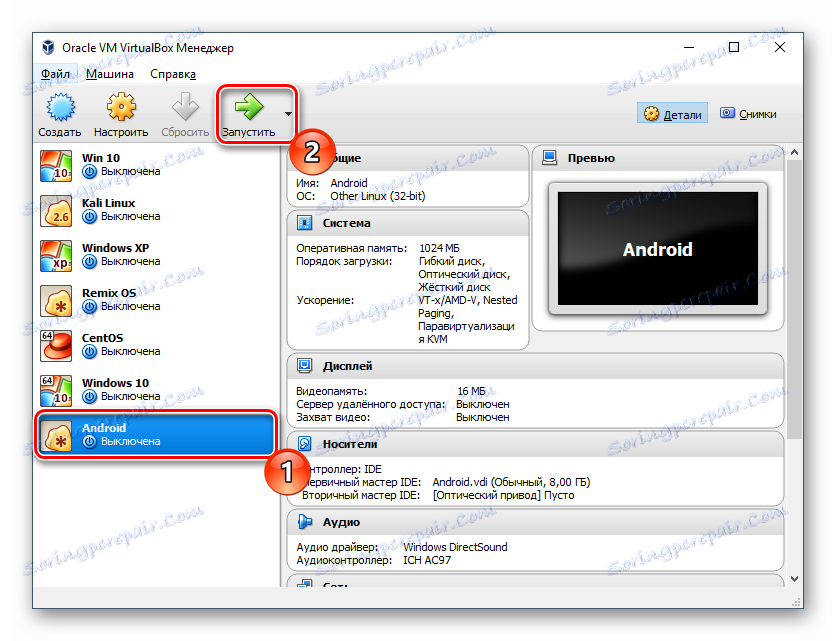
Task: Start the VM with the Запустить green arrow
Action: [x=249, y=107]
